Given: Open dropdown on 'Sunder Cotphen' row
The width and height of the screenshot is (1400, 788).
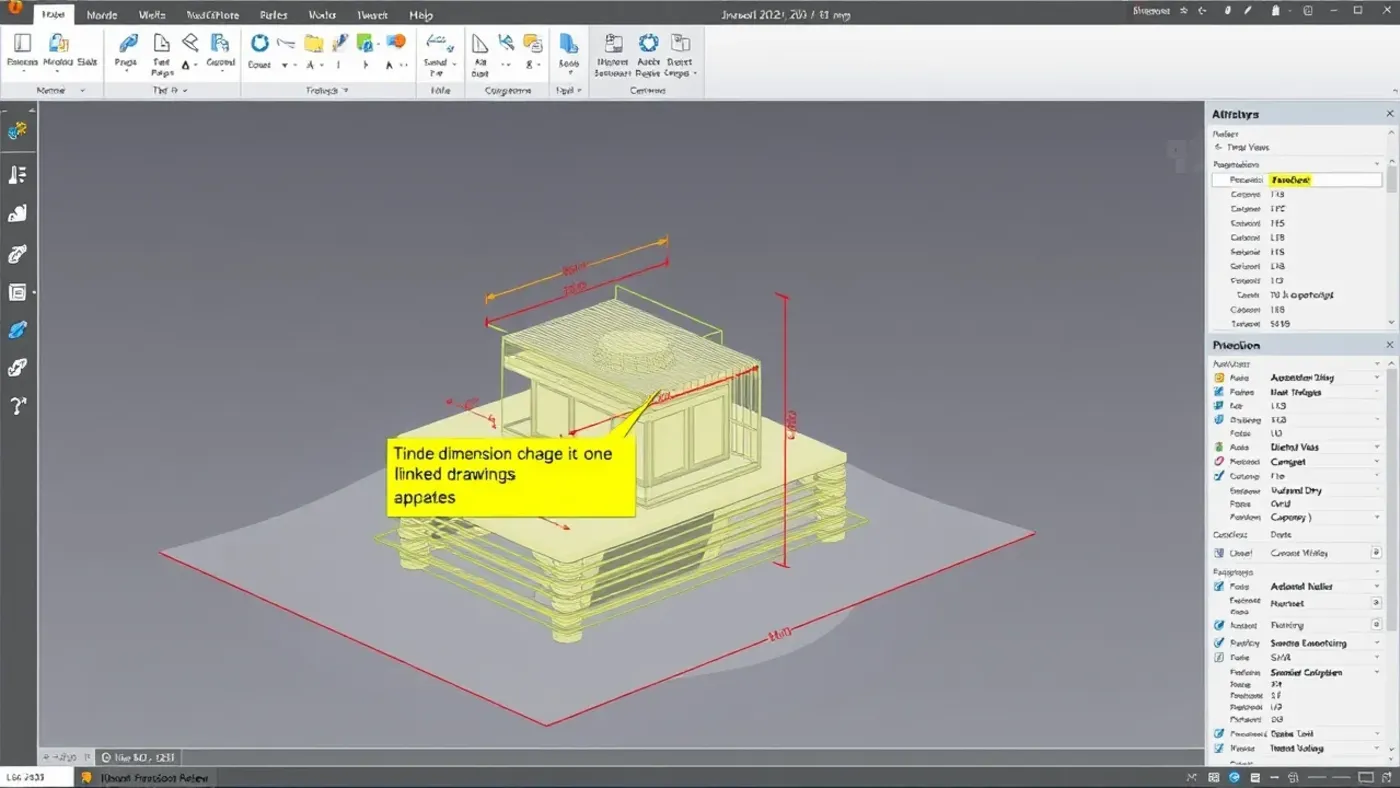Looking at the screenshot, I should [x=1377, y=673].
